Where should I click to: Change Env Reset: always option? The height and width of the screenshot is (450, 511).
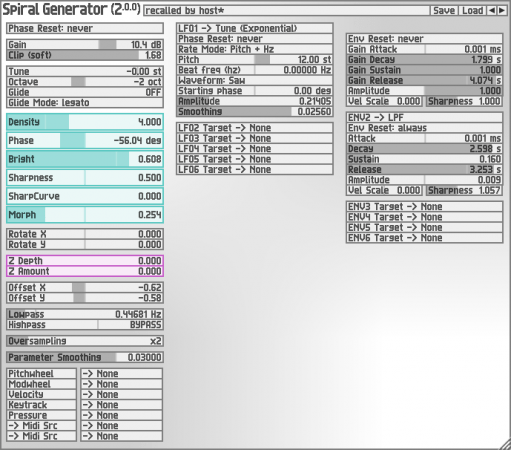425,128
